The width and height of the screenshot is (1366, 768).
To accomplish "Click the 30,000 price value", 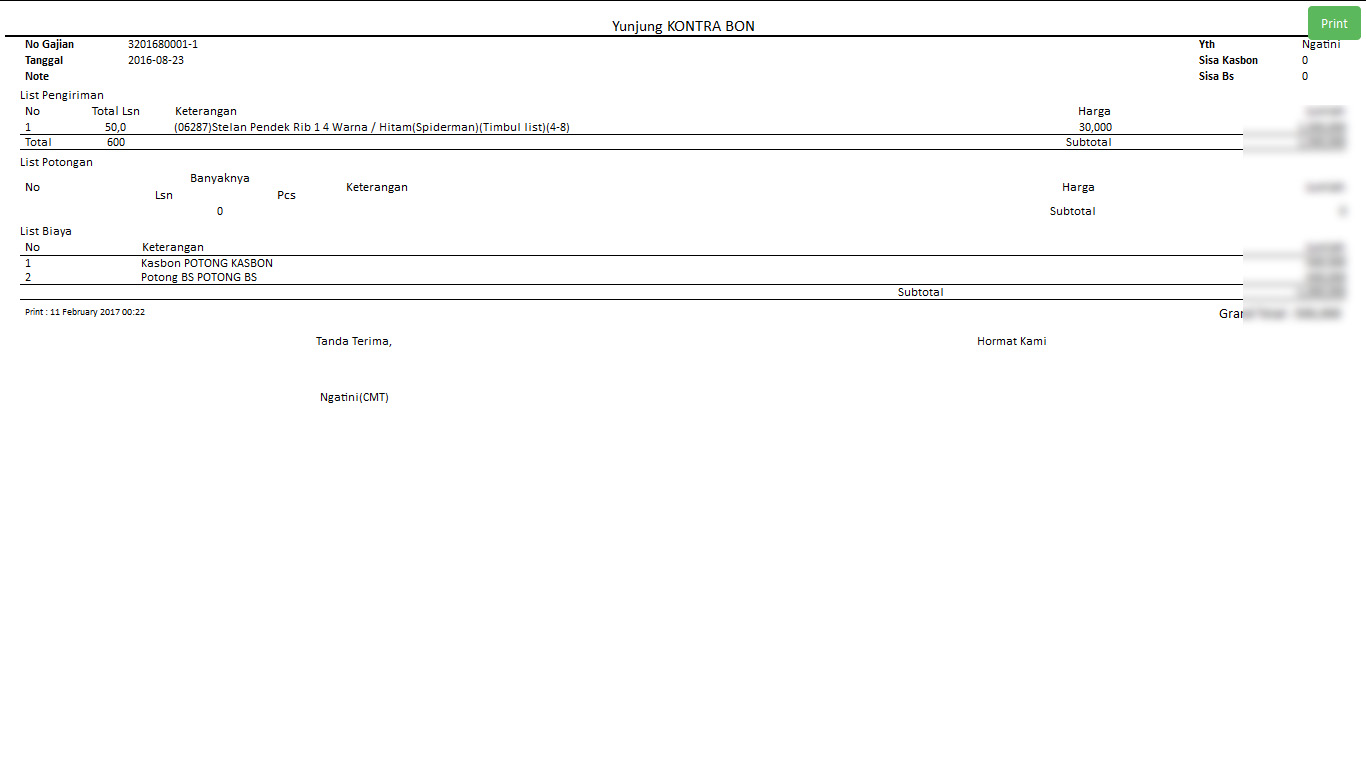I will [1095, 127].
